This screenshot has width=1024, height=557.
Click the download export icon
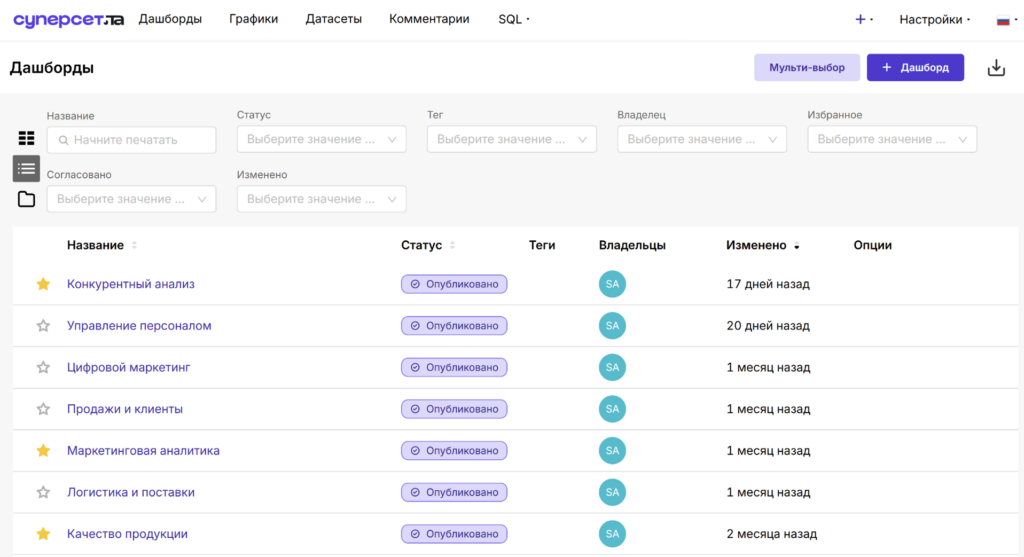coord(996,68)
